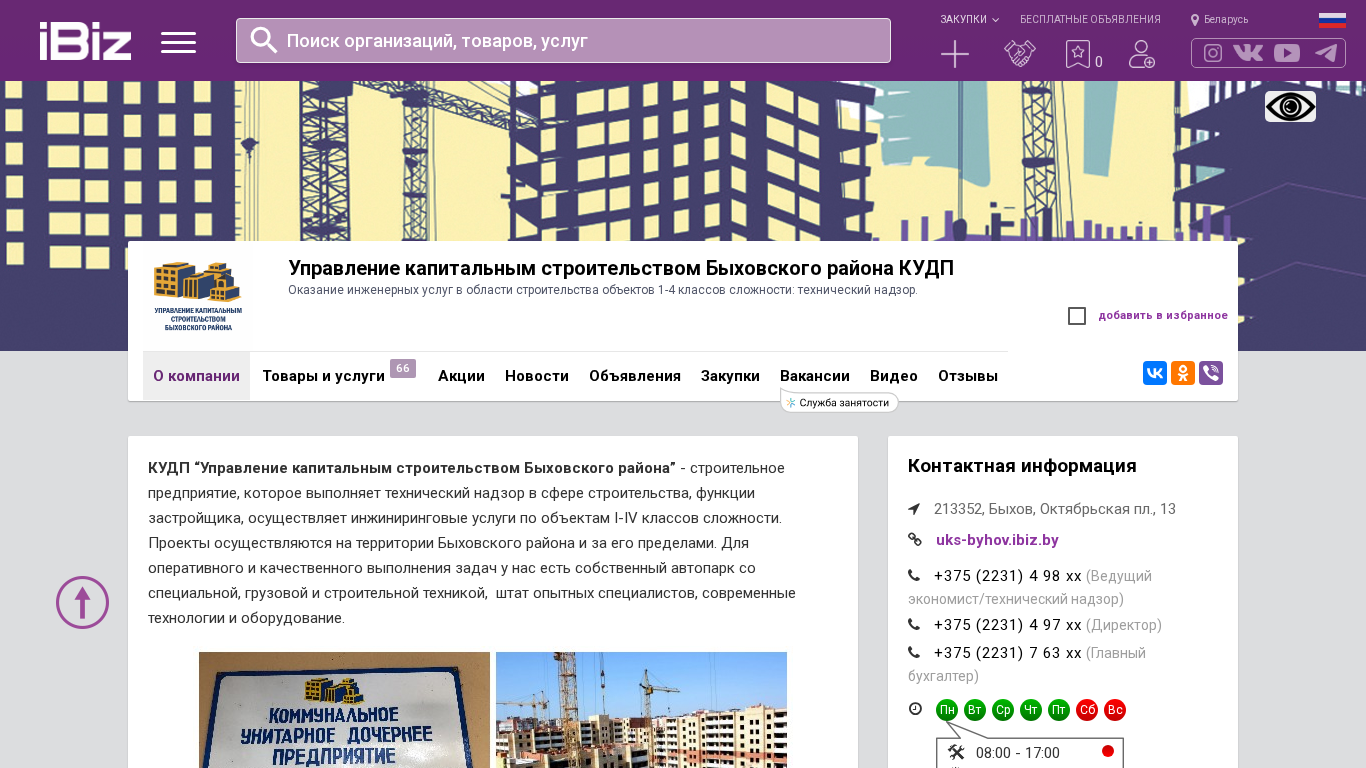Image resolution: width=1366 pixels, height=768 pixels.
Task: Select Tuesday 'Вт' working-hours day
Action: pos(975,710)
